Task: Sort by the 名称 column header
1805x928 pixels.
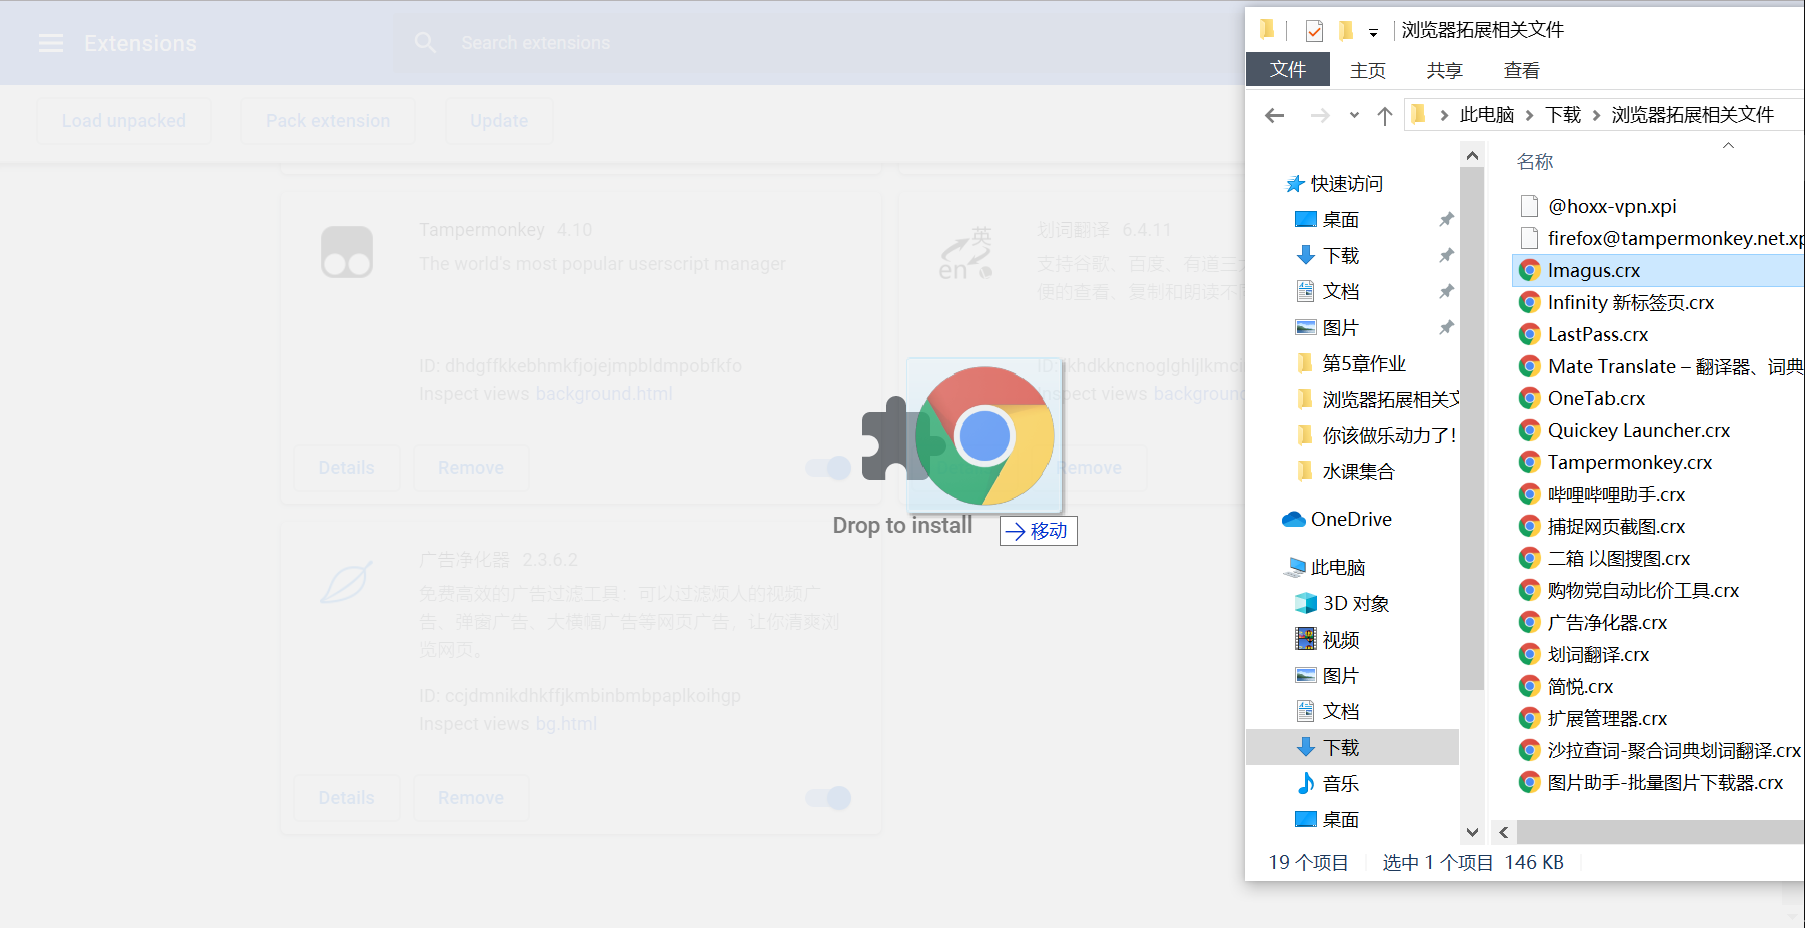Action: click(1535, 162)
